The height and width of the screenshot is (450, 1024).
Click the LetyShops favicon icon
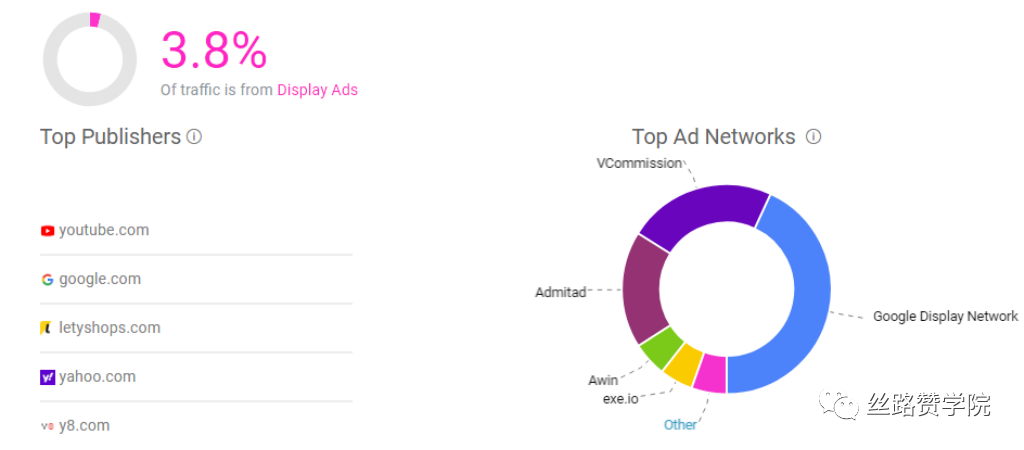click(46, 328)
